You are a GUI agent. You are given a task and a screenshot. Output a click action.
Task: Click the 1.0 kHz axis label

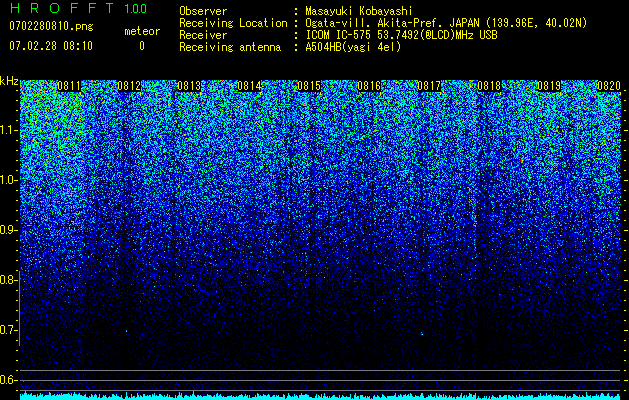tap(8, 180)
